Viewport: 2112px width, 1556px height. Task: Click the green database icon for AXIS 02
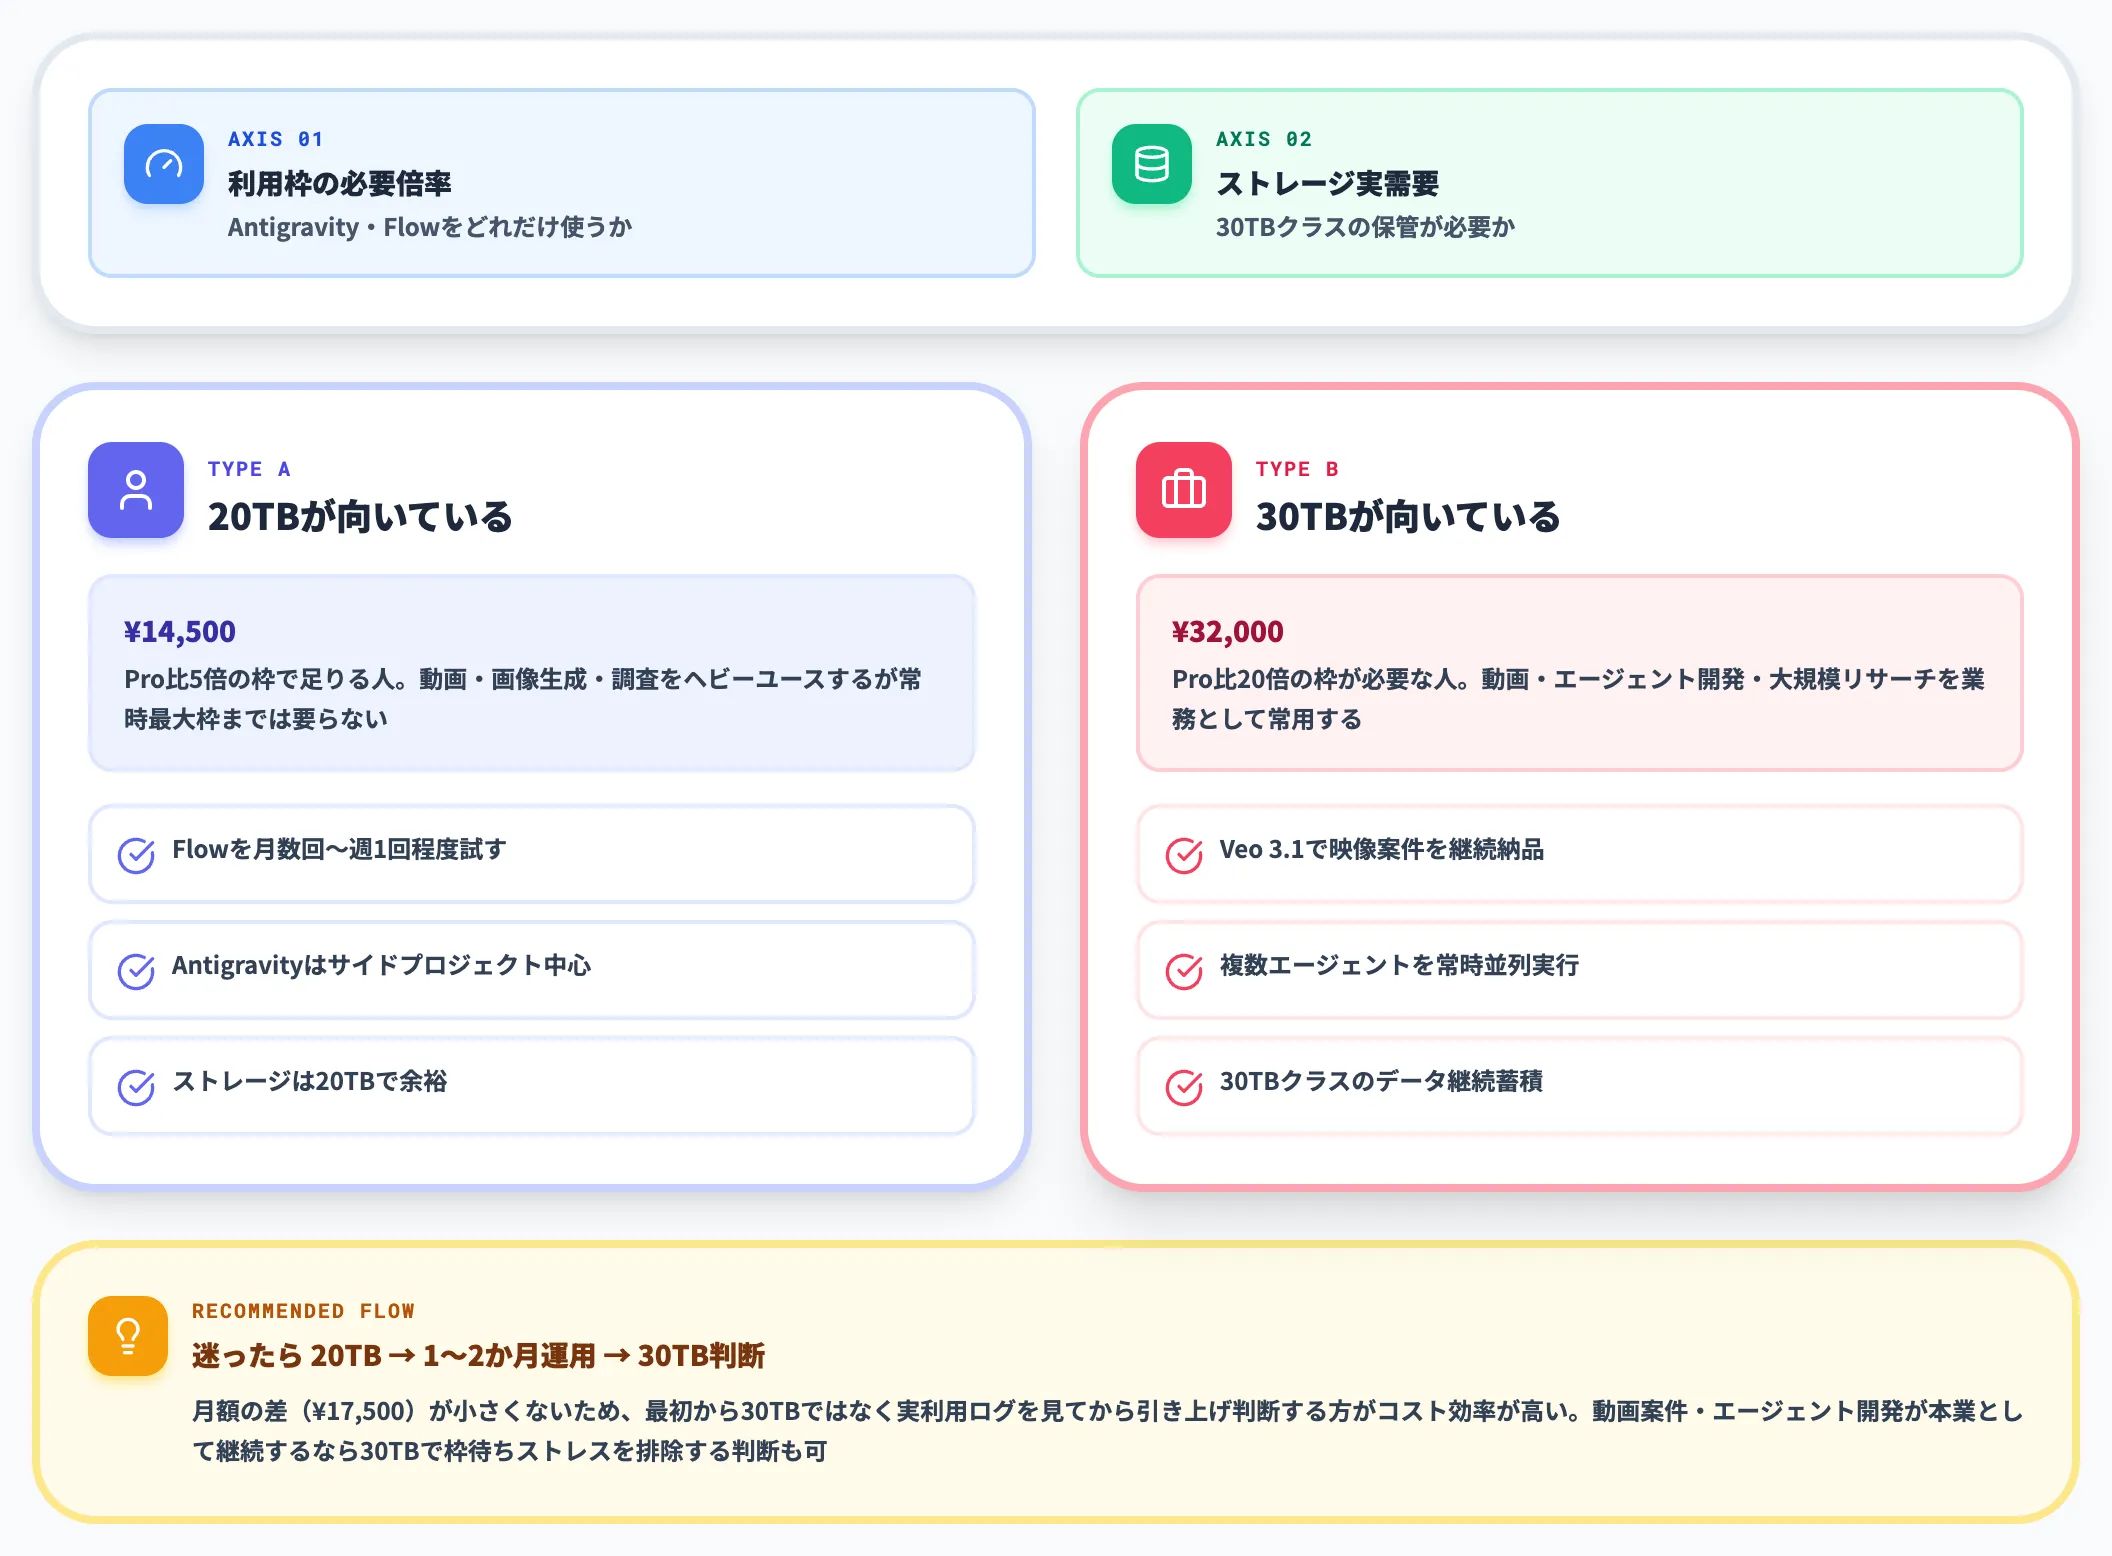point(1152,164)
